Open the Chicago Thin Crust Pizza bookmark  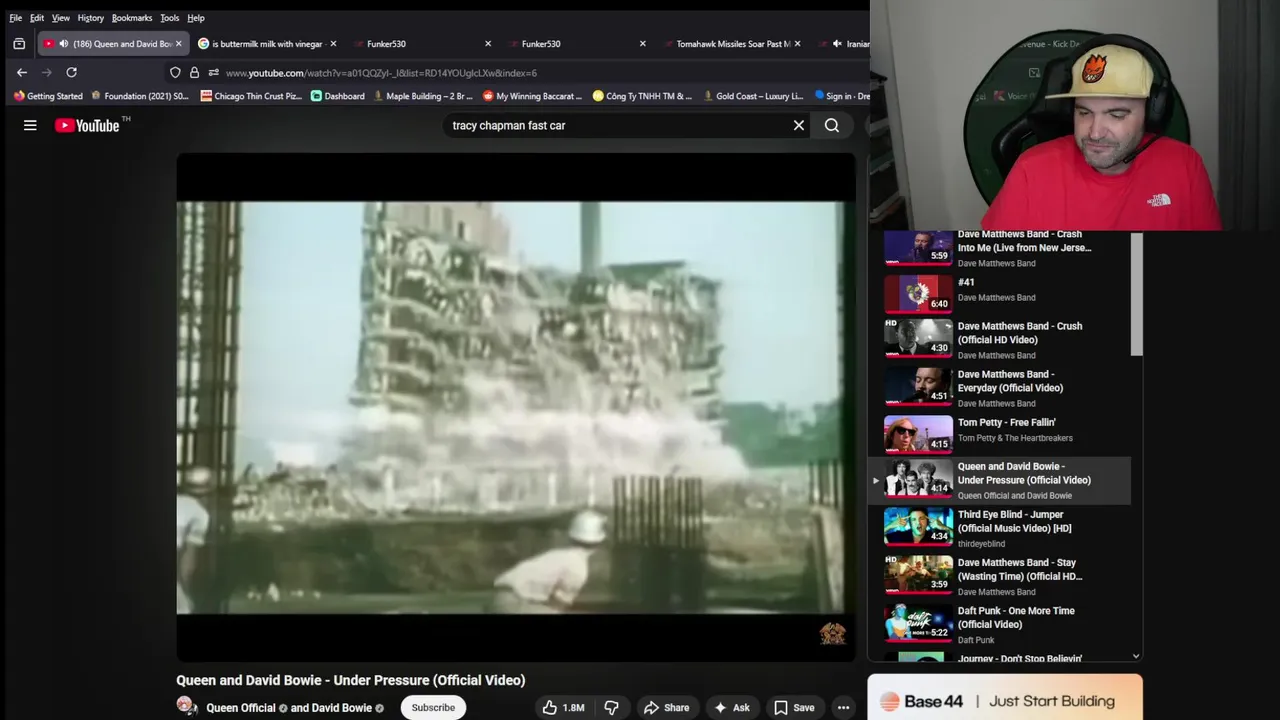pyautogui.click(x=251, y=96)
